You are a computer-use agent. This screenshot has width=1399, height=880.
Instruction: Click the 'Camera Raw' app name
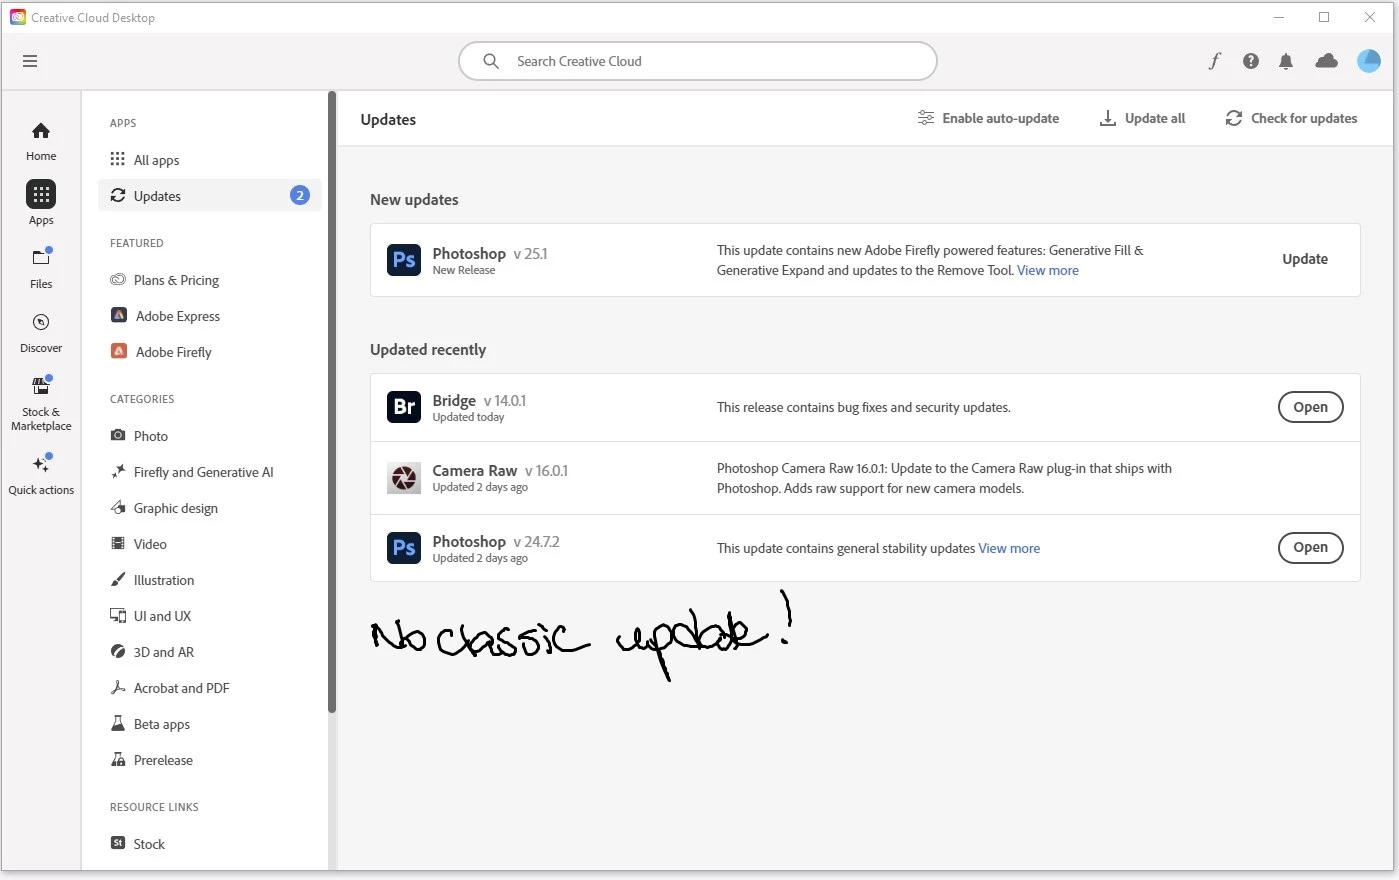tap(474, 470)
